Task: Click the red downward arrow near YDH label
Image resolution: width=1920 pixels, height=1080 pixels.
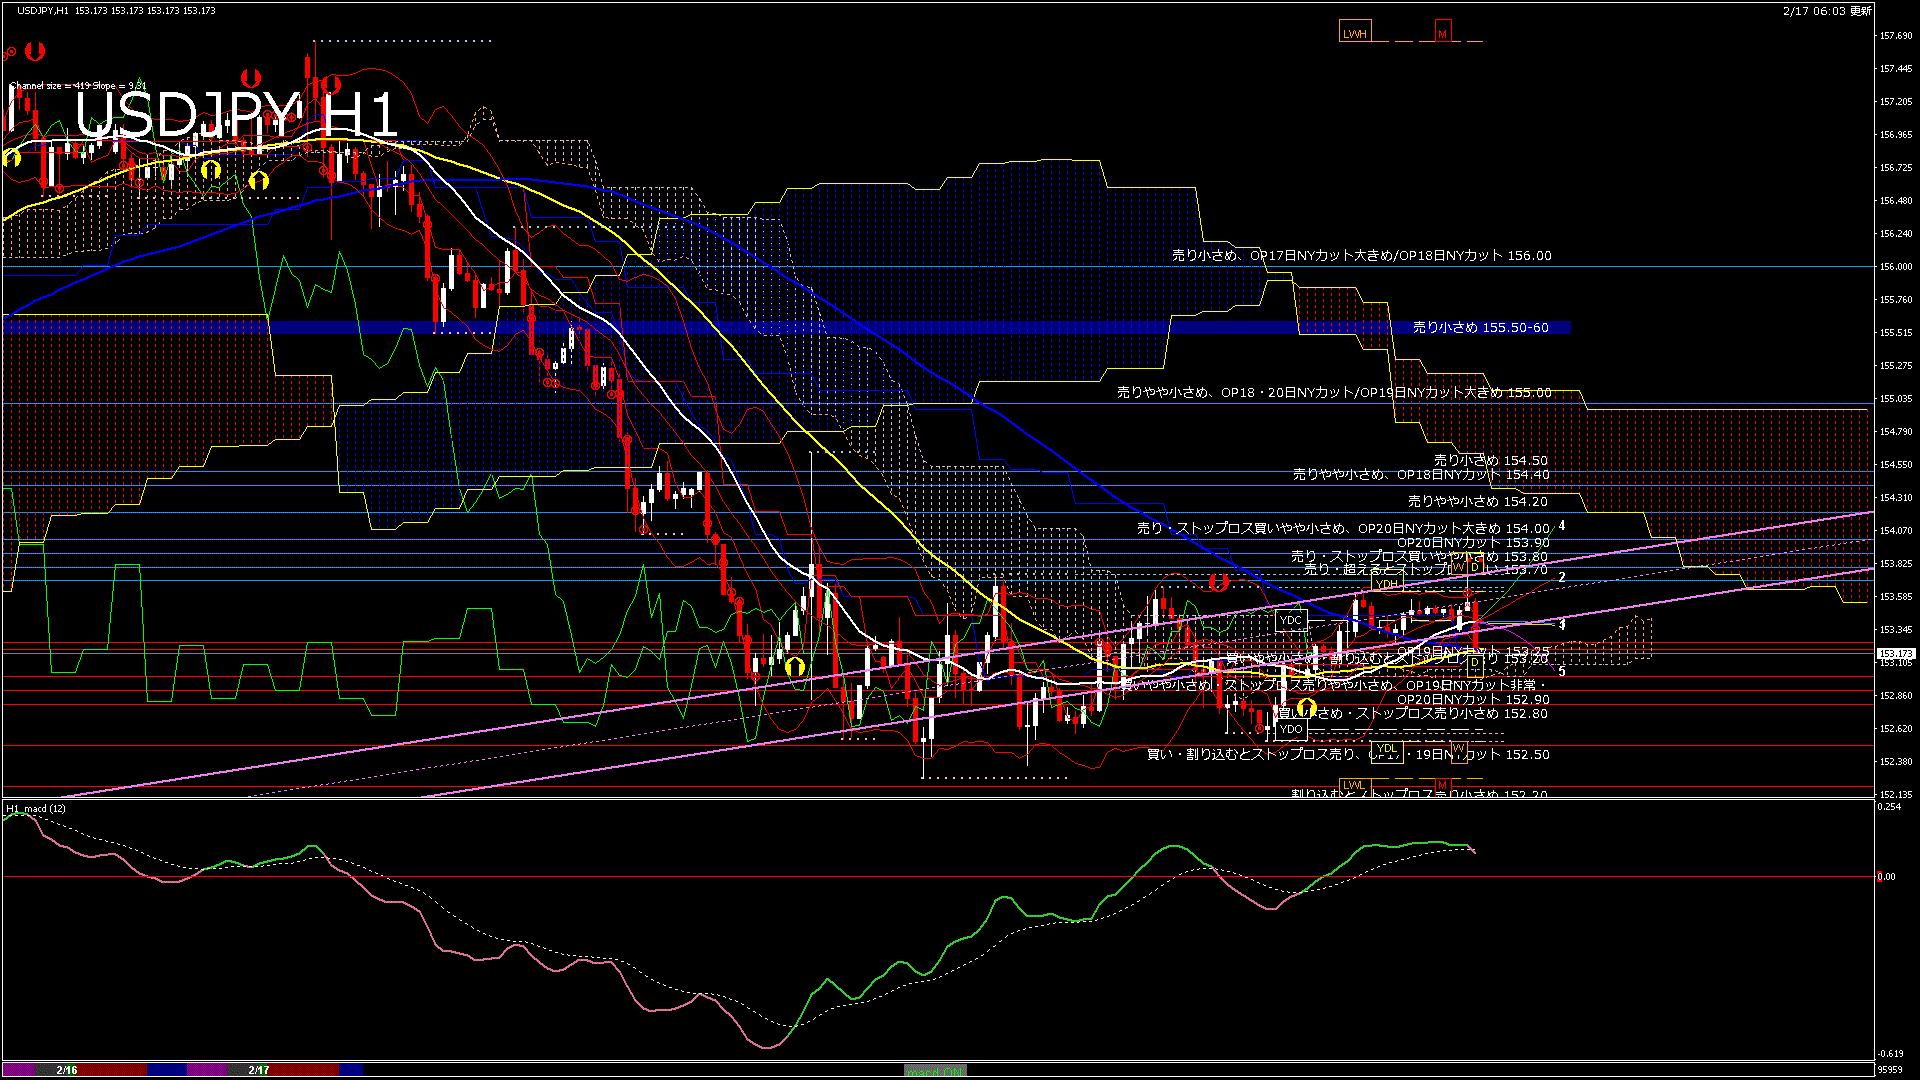Action: (x=1217, y=582)
